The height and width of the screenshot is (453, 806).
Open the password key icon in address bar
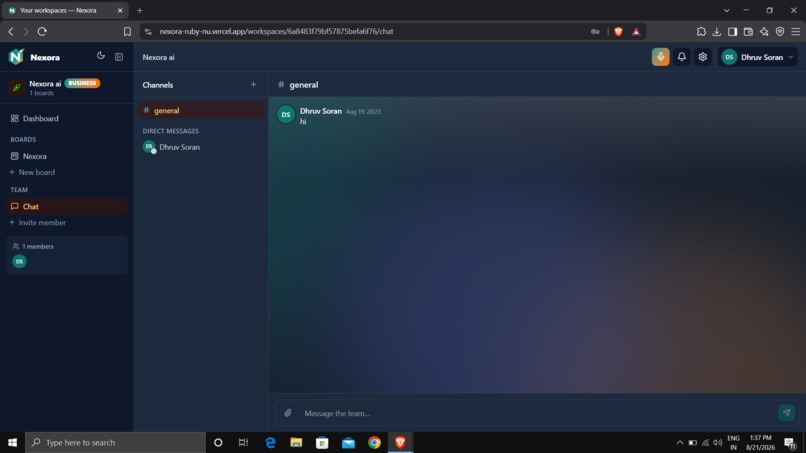pyautogui.click(x=595, y=31)
